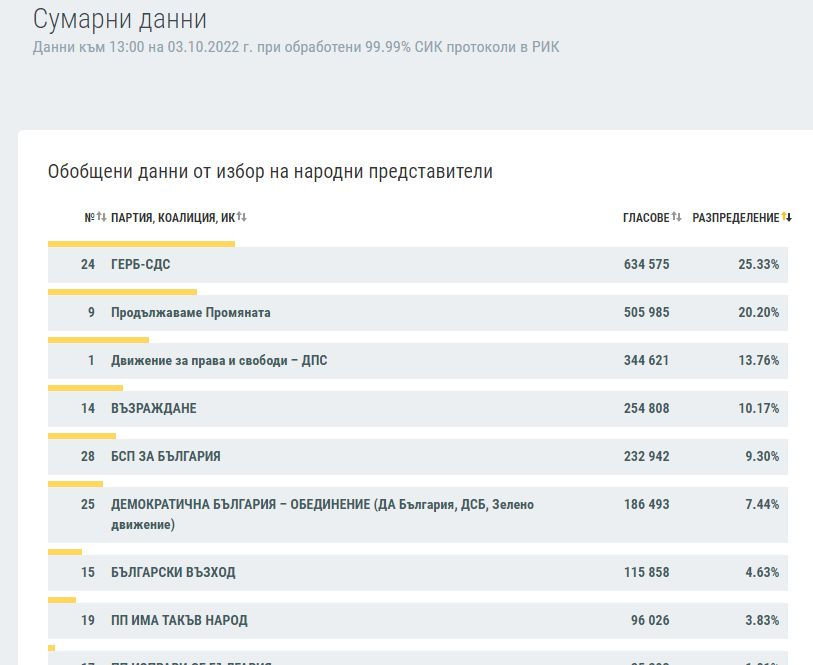The height and width of the screenshot is (665, 813).
Task: Click the ПАРТИЯ, КОАЛИЦИЯ, ИК column header
Action: (173, 218)
